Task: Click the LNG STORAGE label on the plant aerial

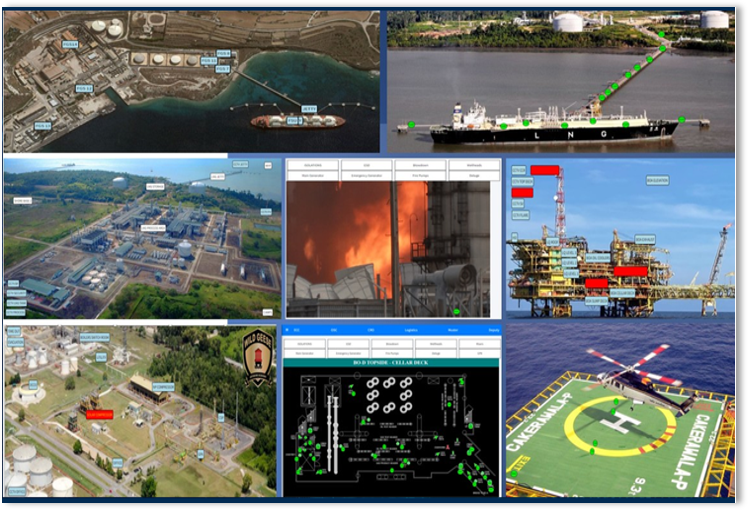Action: tap(155, 187)
